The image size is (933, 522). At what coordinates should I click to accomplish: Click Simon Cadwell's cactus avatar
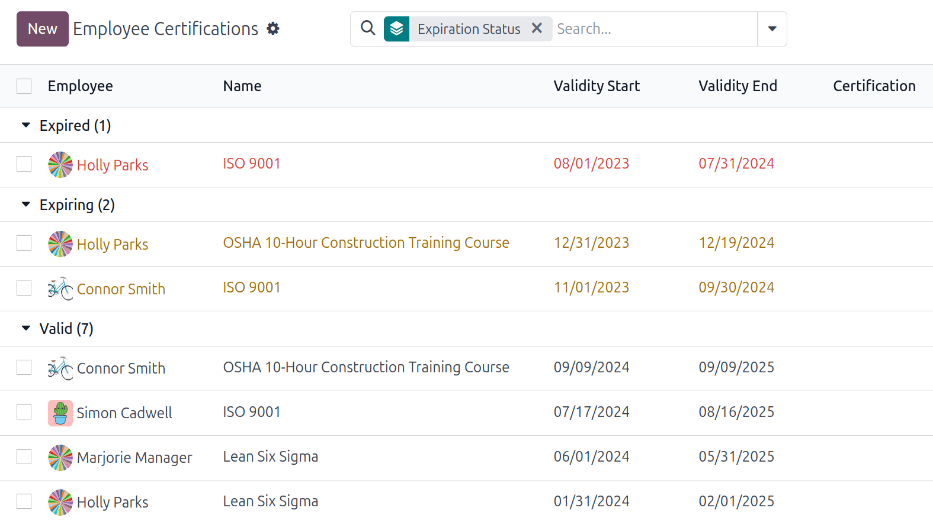pyautogui.click(x=60, y=413)
